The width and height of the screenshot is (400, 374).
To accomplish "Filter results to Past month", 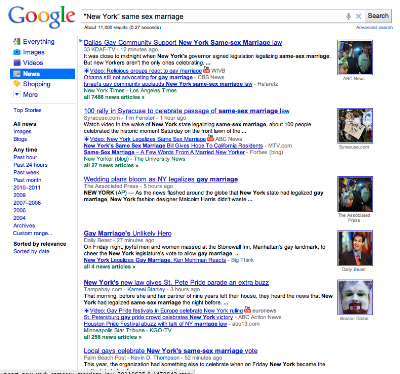I will pyautogui.click(x=27, y=180).
